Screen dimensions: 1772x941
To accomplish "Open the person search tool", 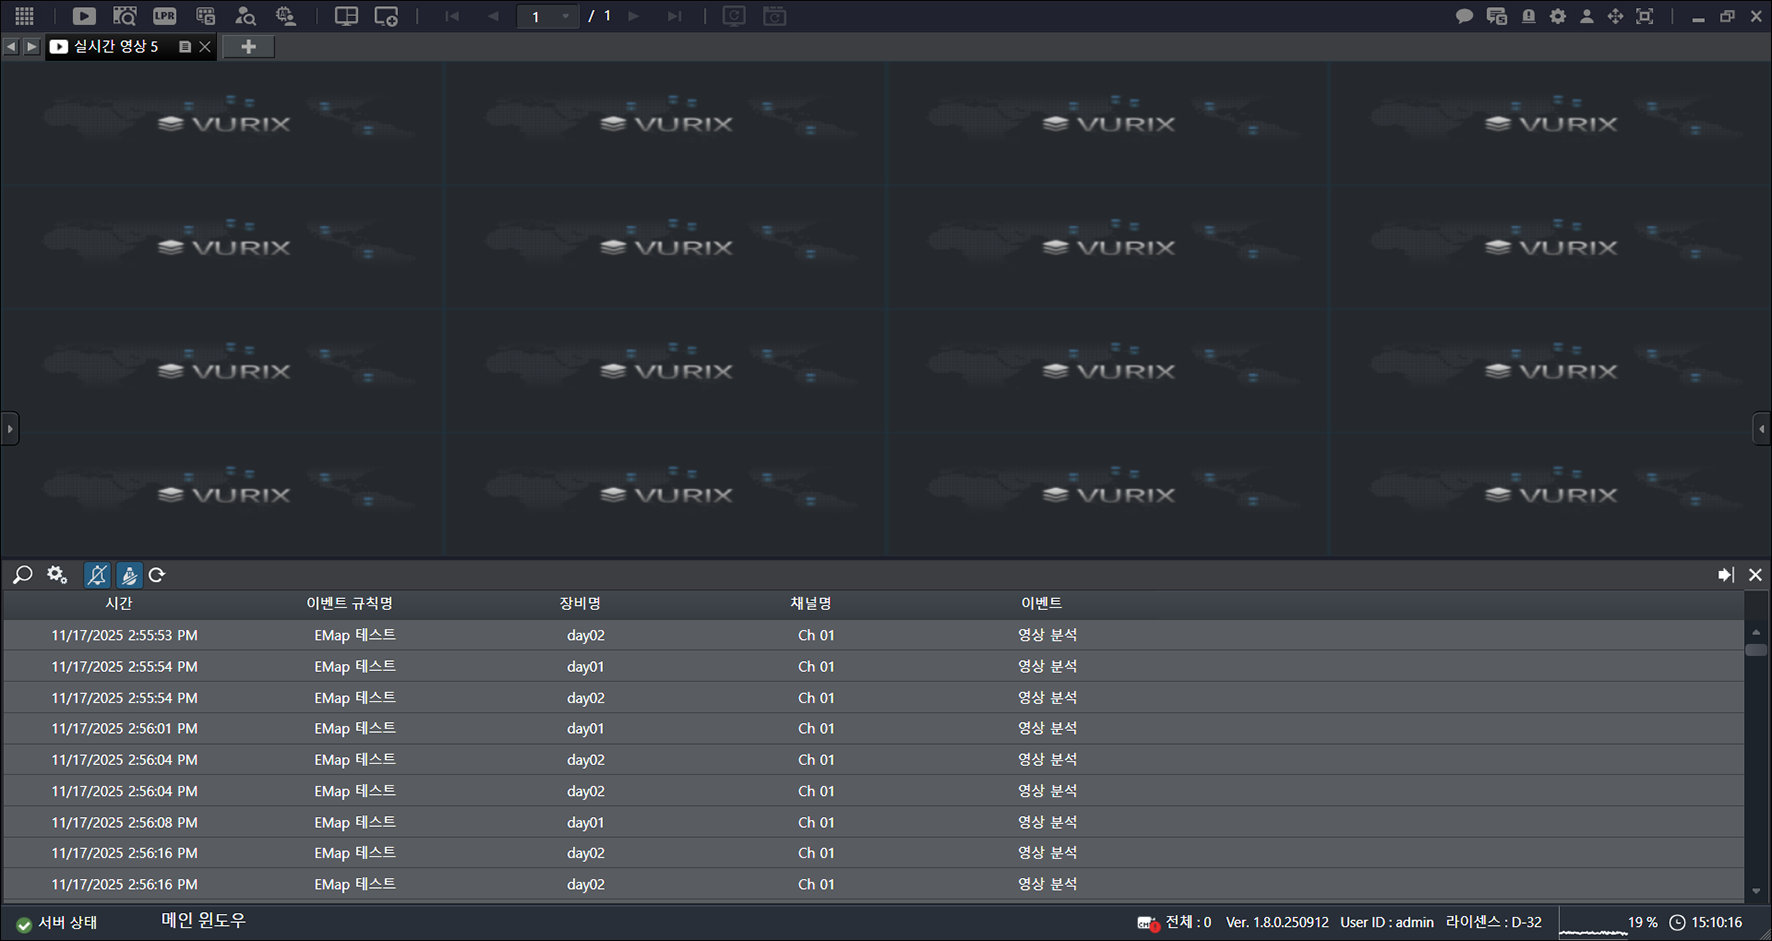I will tap(245, 16).
